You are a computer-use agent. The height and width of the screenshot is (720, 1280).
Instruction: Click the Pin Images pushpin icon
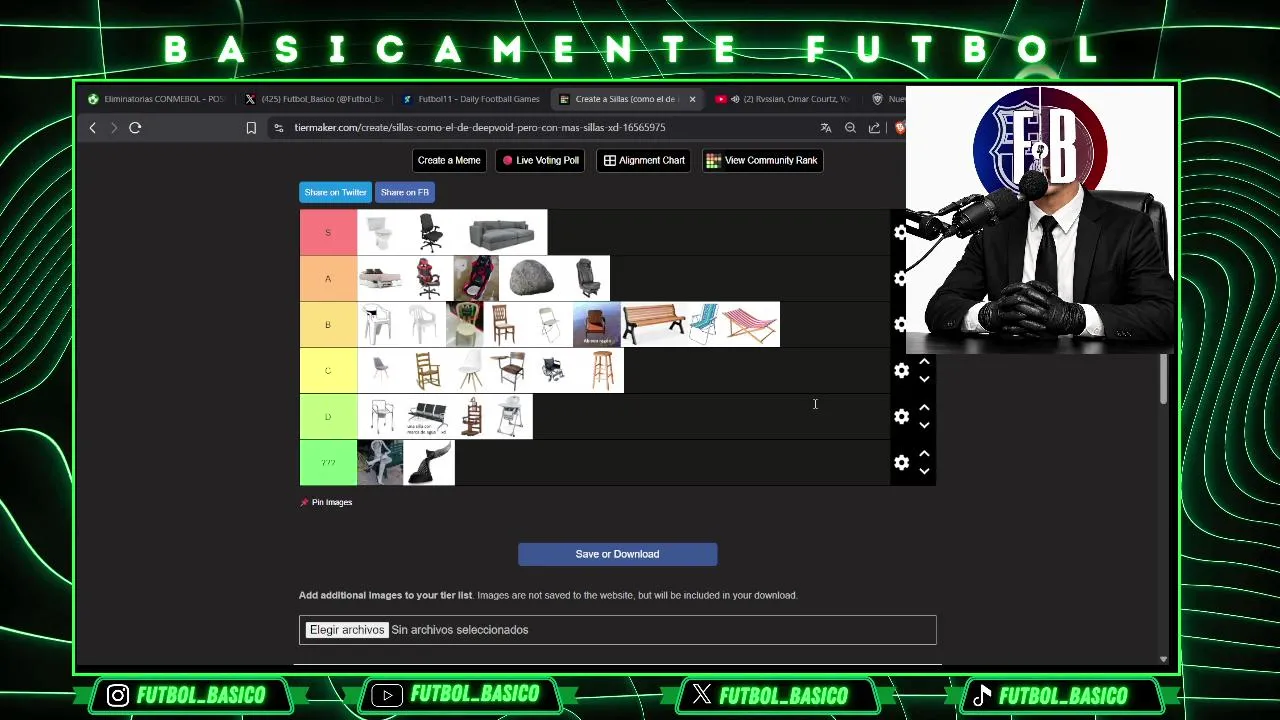[x=304, y=502]
